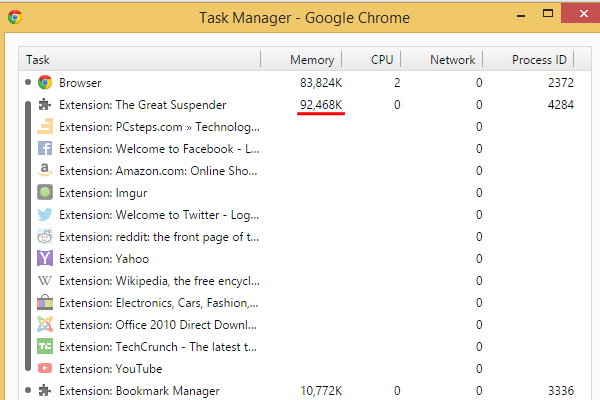Click CPU value 2 for Browser

click(397, 83)
